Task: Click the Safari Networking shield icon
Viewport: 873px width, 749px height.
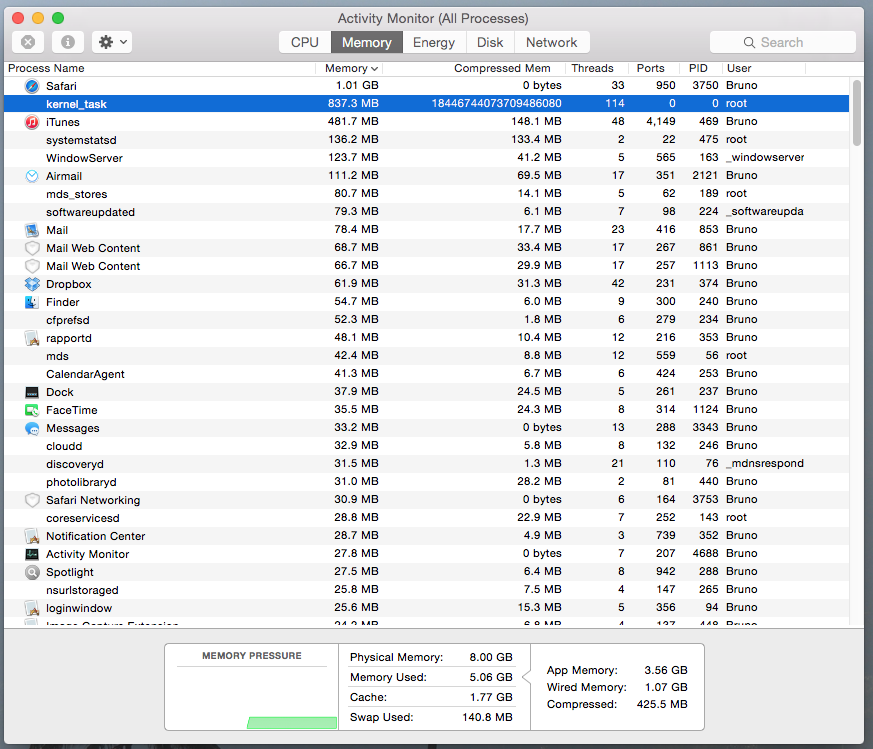Action: (x=32, y=500)
